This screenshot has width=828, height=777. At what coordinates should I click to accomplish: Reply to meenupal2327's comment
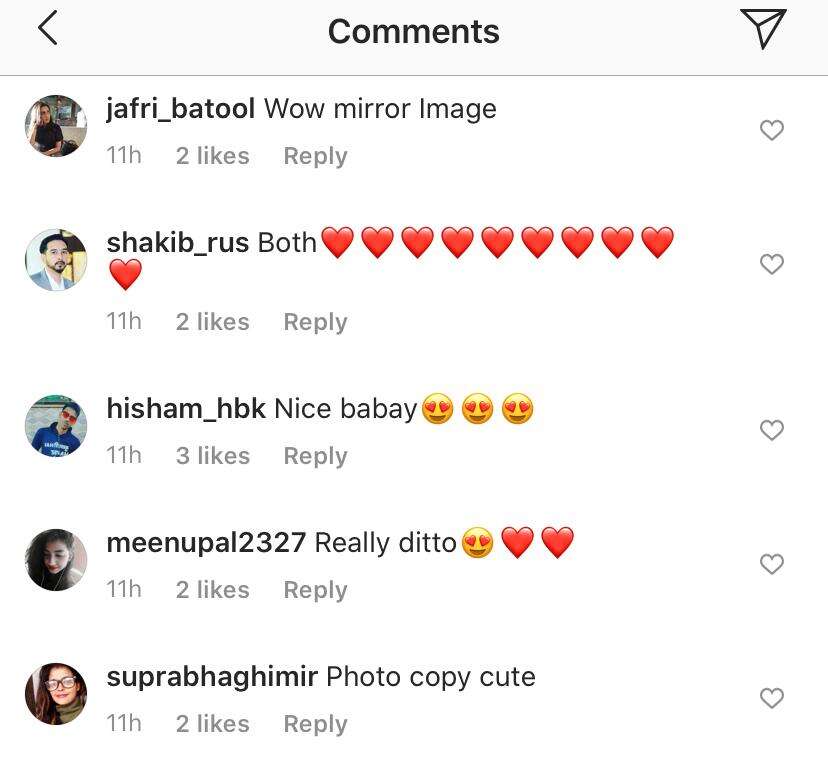tap(315, 590)
